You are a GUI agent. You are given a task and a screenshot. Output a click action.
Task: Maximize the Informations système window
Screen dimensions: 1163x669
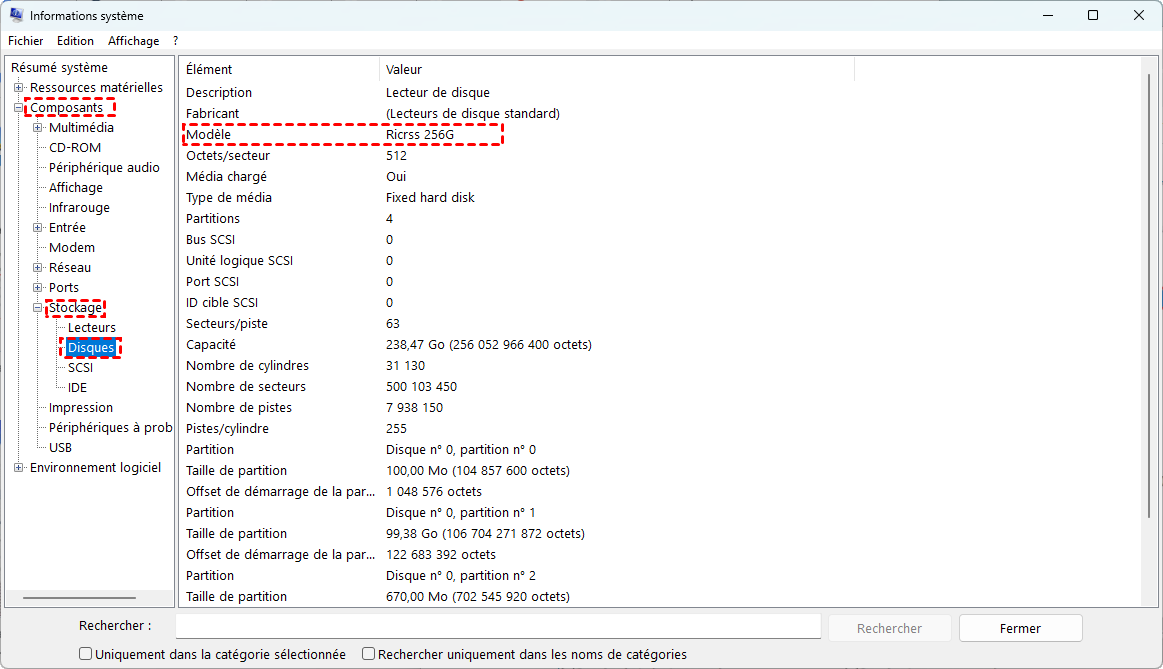pos(1093,15)
